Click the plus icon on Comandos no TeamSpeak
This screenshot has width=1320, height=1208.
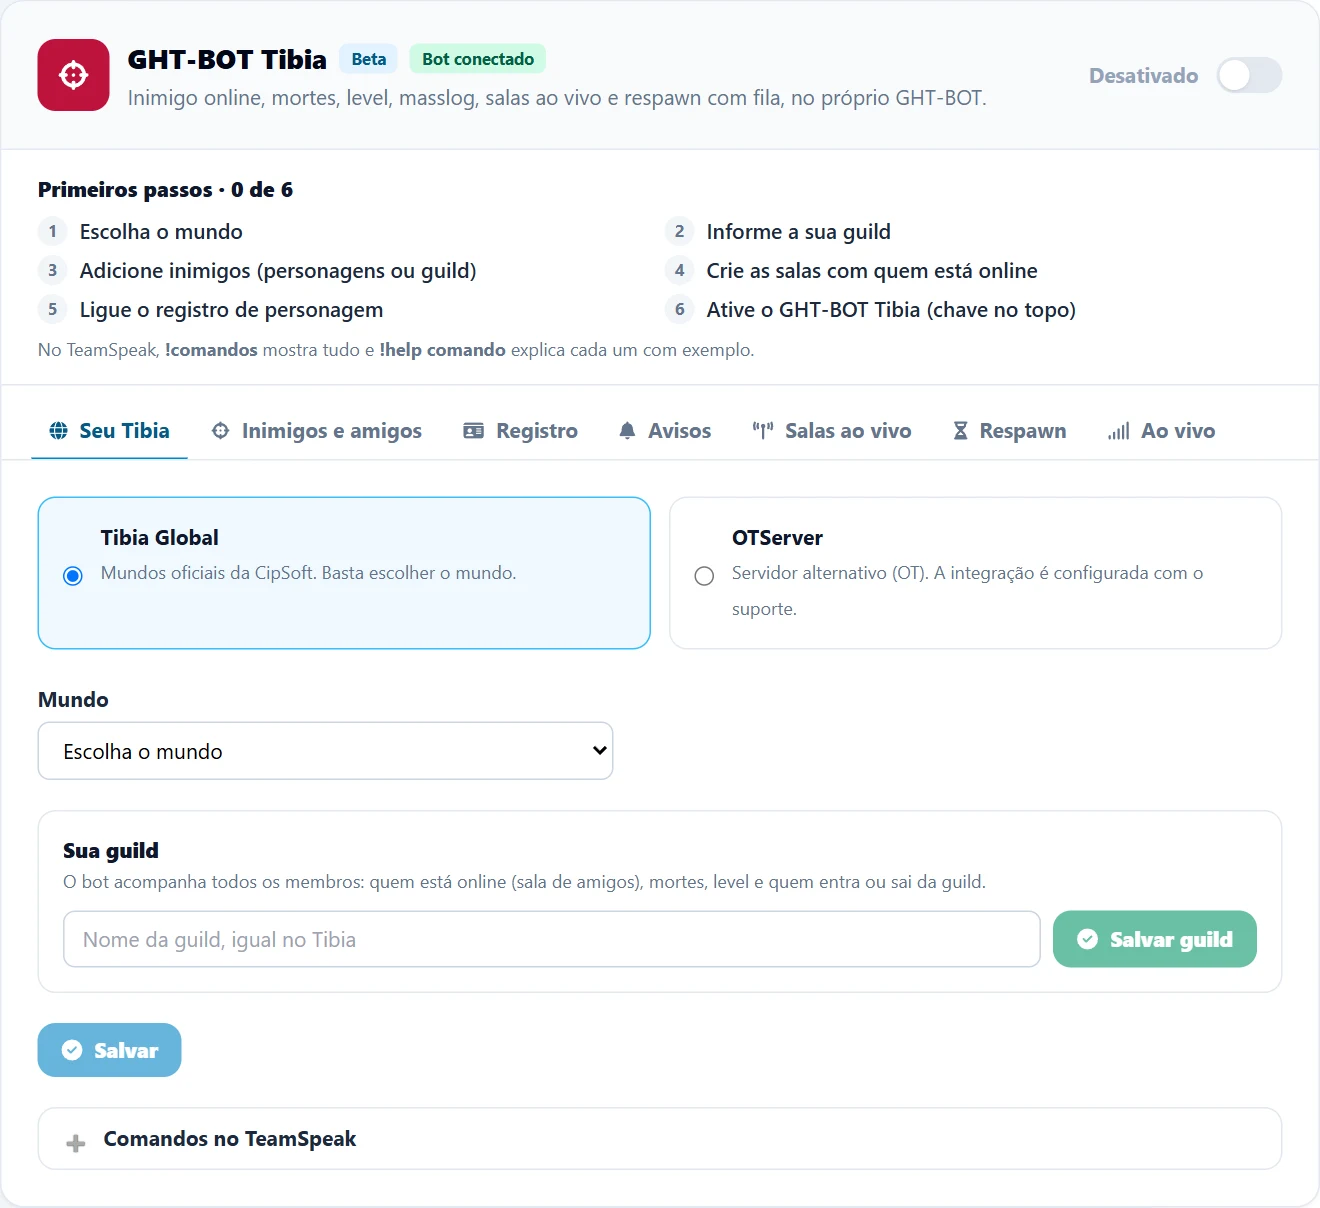(75, 1143)
